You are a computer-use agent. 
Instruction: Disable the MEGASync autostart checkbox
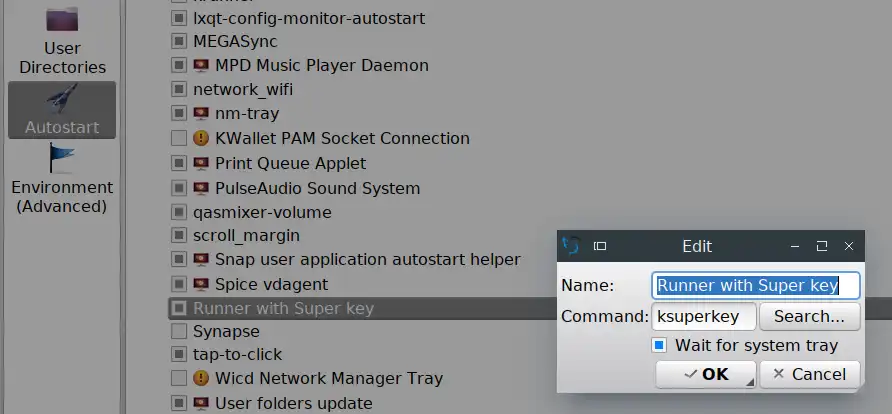click(178, 42)
